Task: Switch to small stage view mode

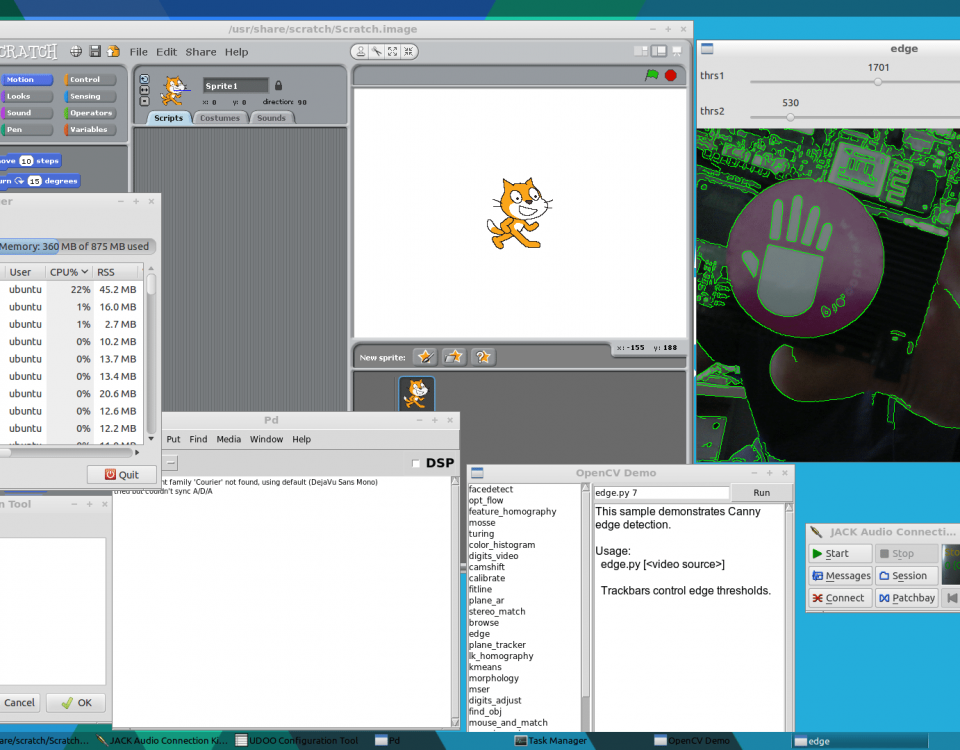Action: click(640, 51)
